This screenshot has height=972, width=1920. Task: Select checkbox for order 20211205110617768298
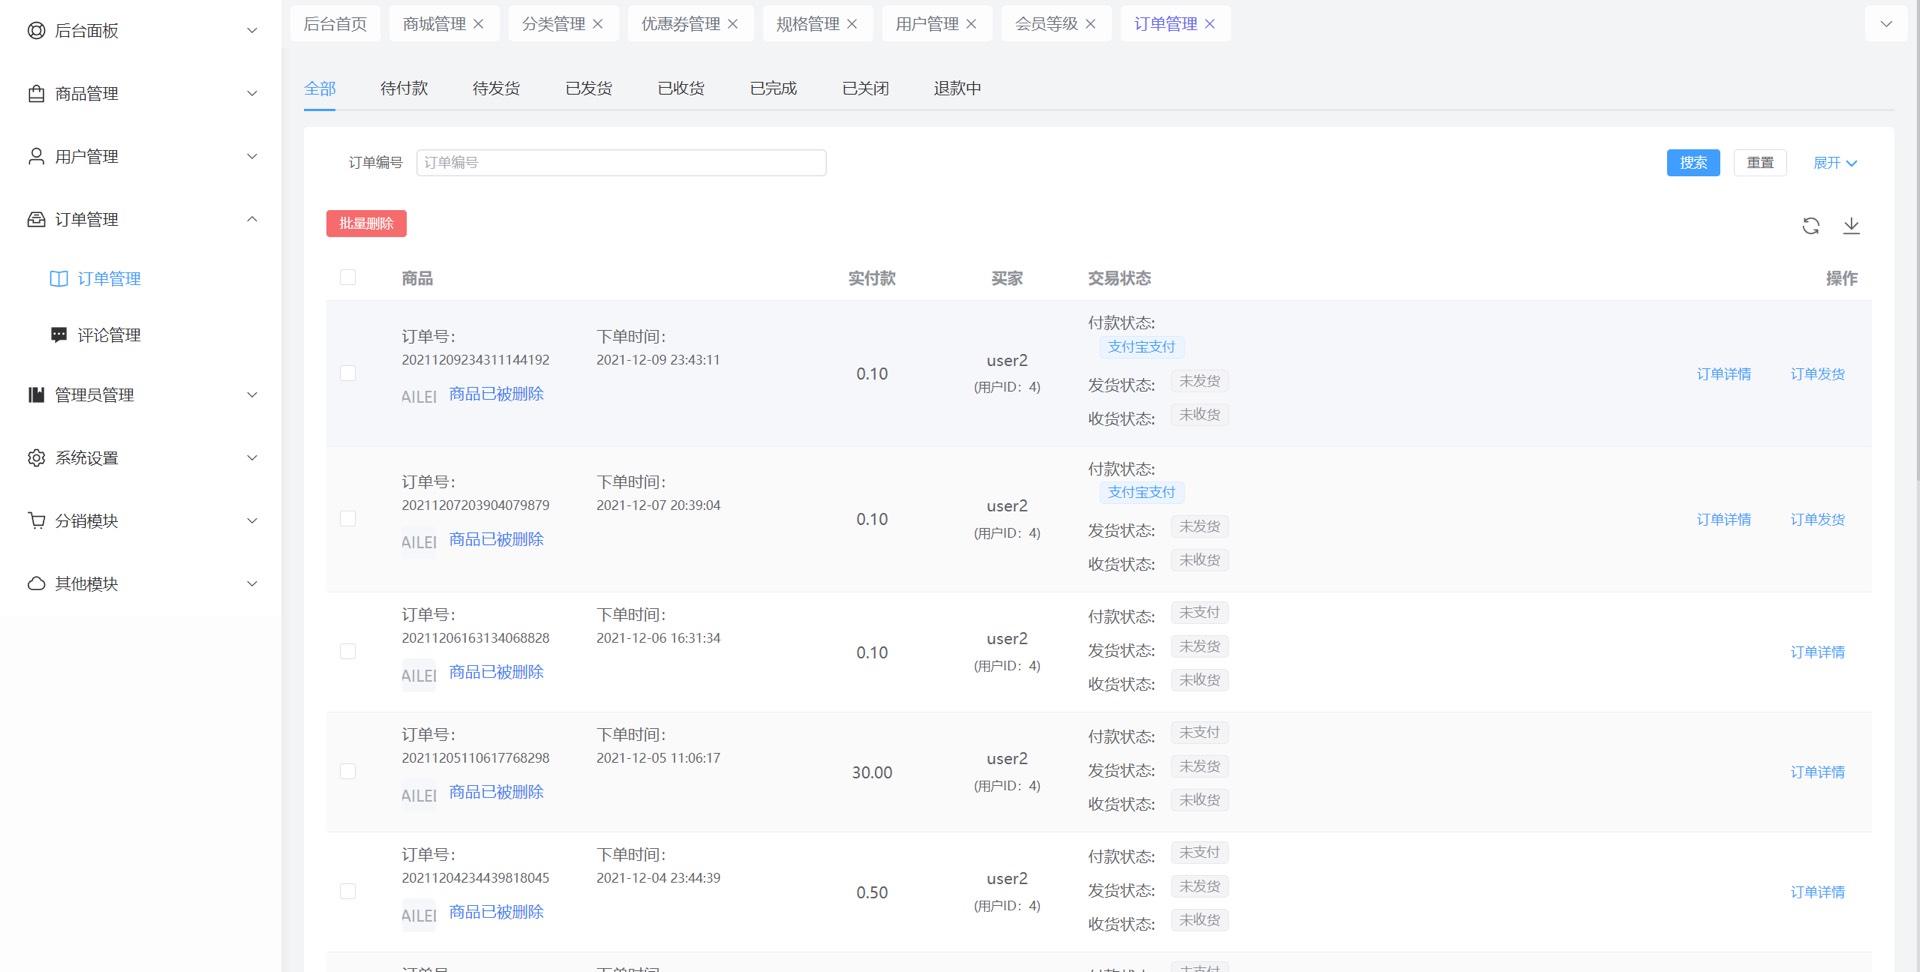[348, 772]
